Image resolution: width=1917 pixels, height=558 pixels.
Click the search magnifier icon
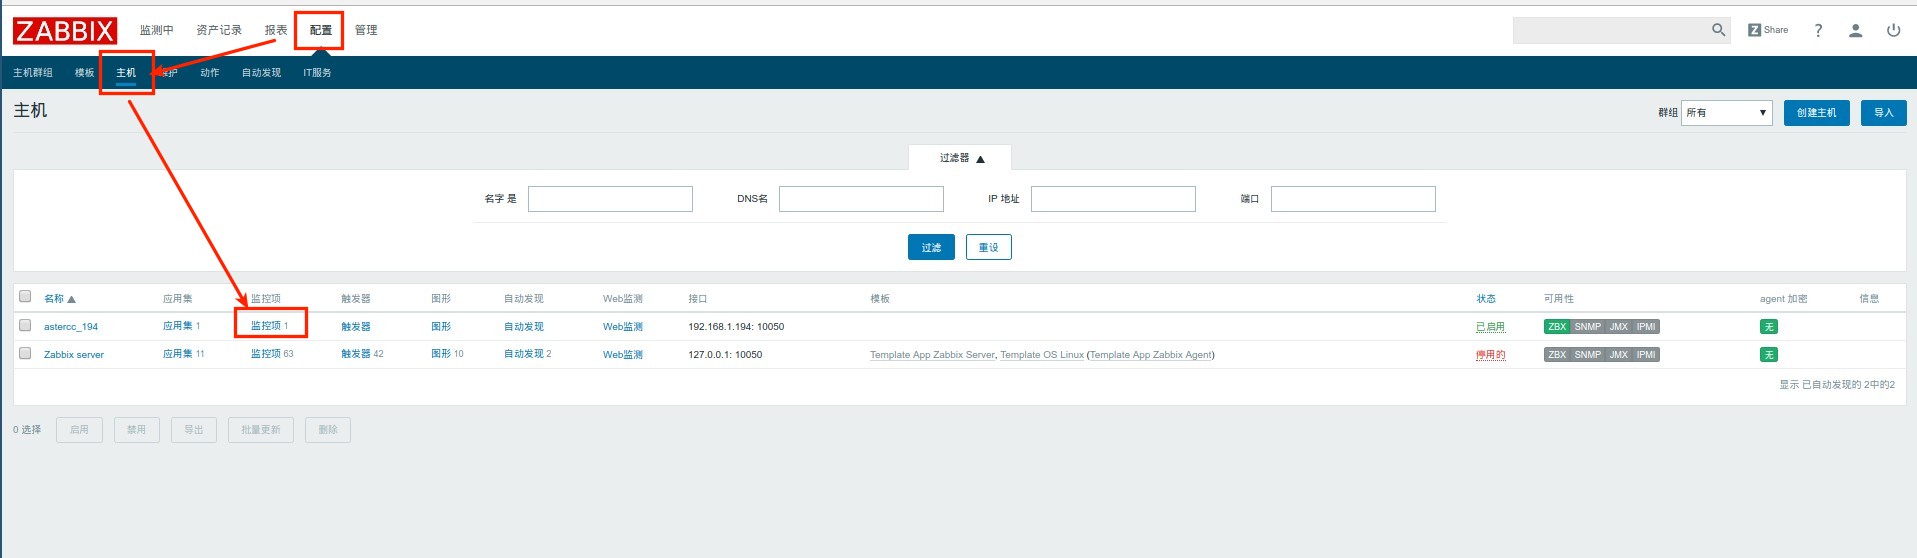click(x=1718, y=30)
